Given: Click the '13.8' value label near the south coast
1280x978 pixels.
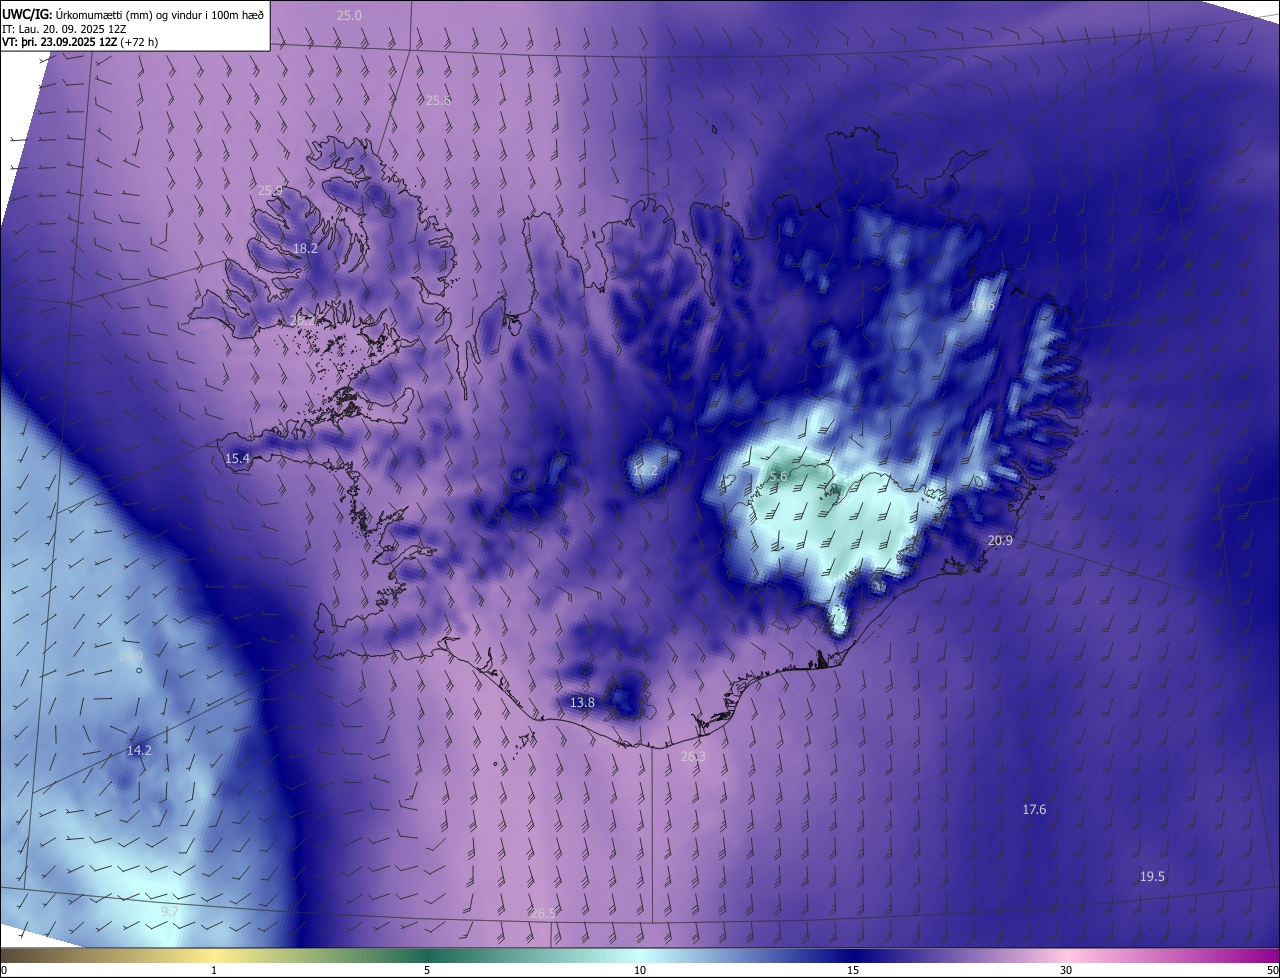Looking at the screenshot, I should (x=582, y=703).
